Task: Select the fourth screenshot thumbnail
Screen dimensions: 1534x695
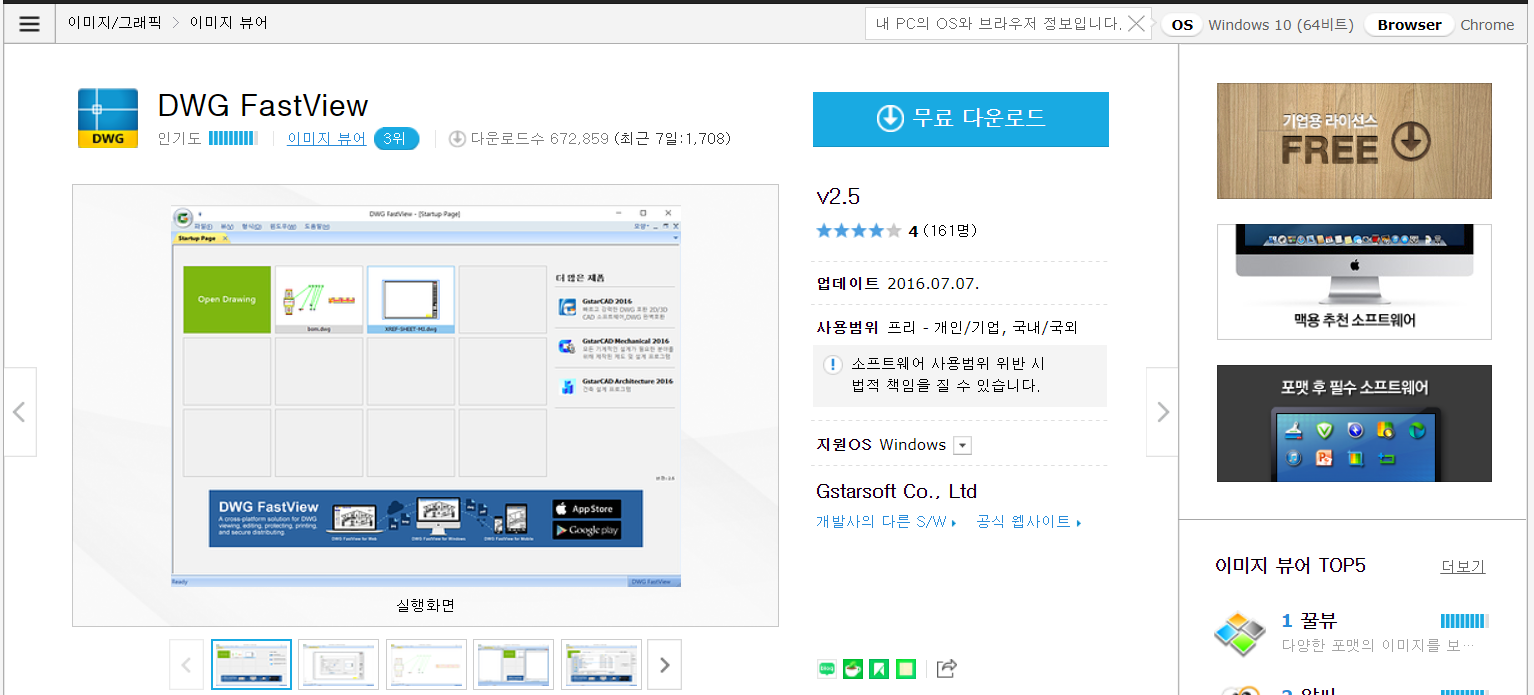Action: click(513, 665)
